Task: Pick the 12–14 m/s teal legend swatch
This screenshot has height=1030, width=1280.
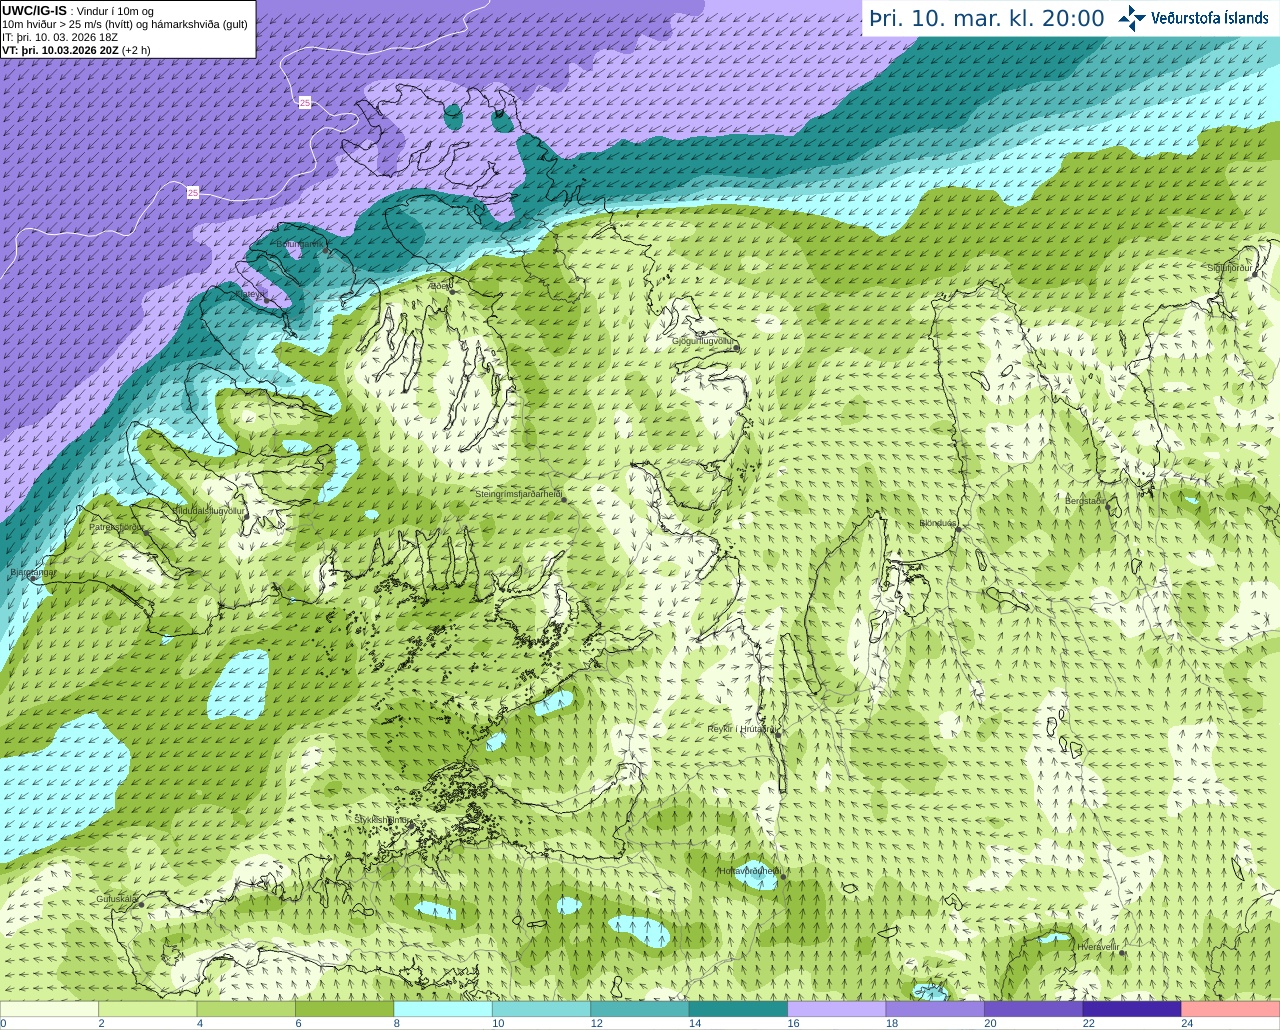Action: [640, 1009]
